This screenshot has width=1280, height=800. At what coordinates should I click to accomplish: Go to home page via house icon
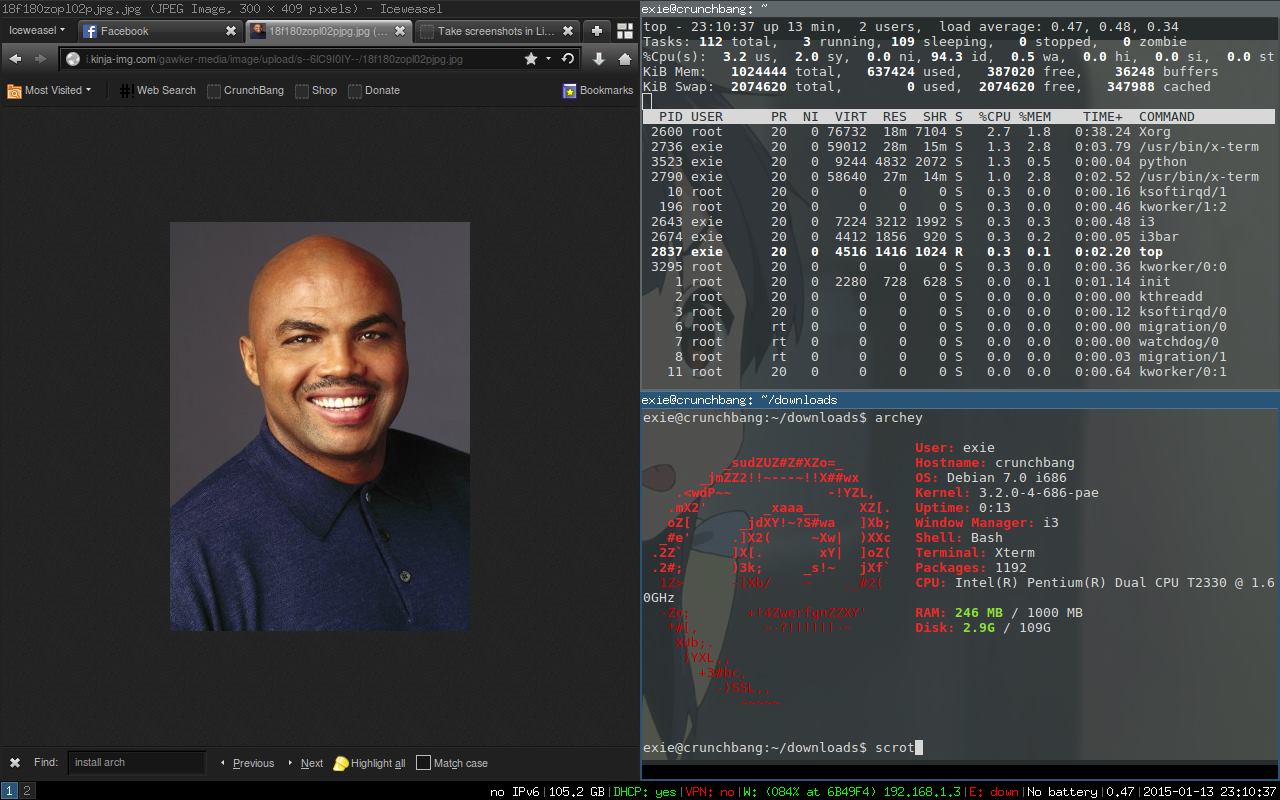[x=625, y=59]
